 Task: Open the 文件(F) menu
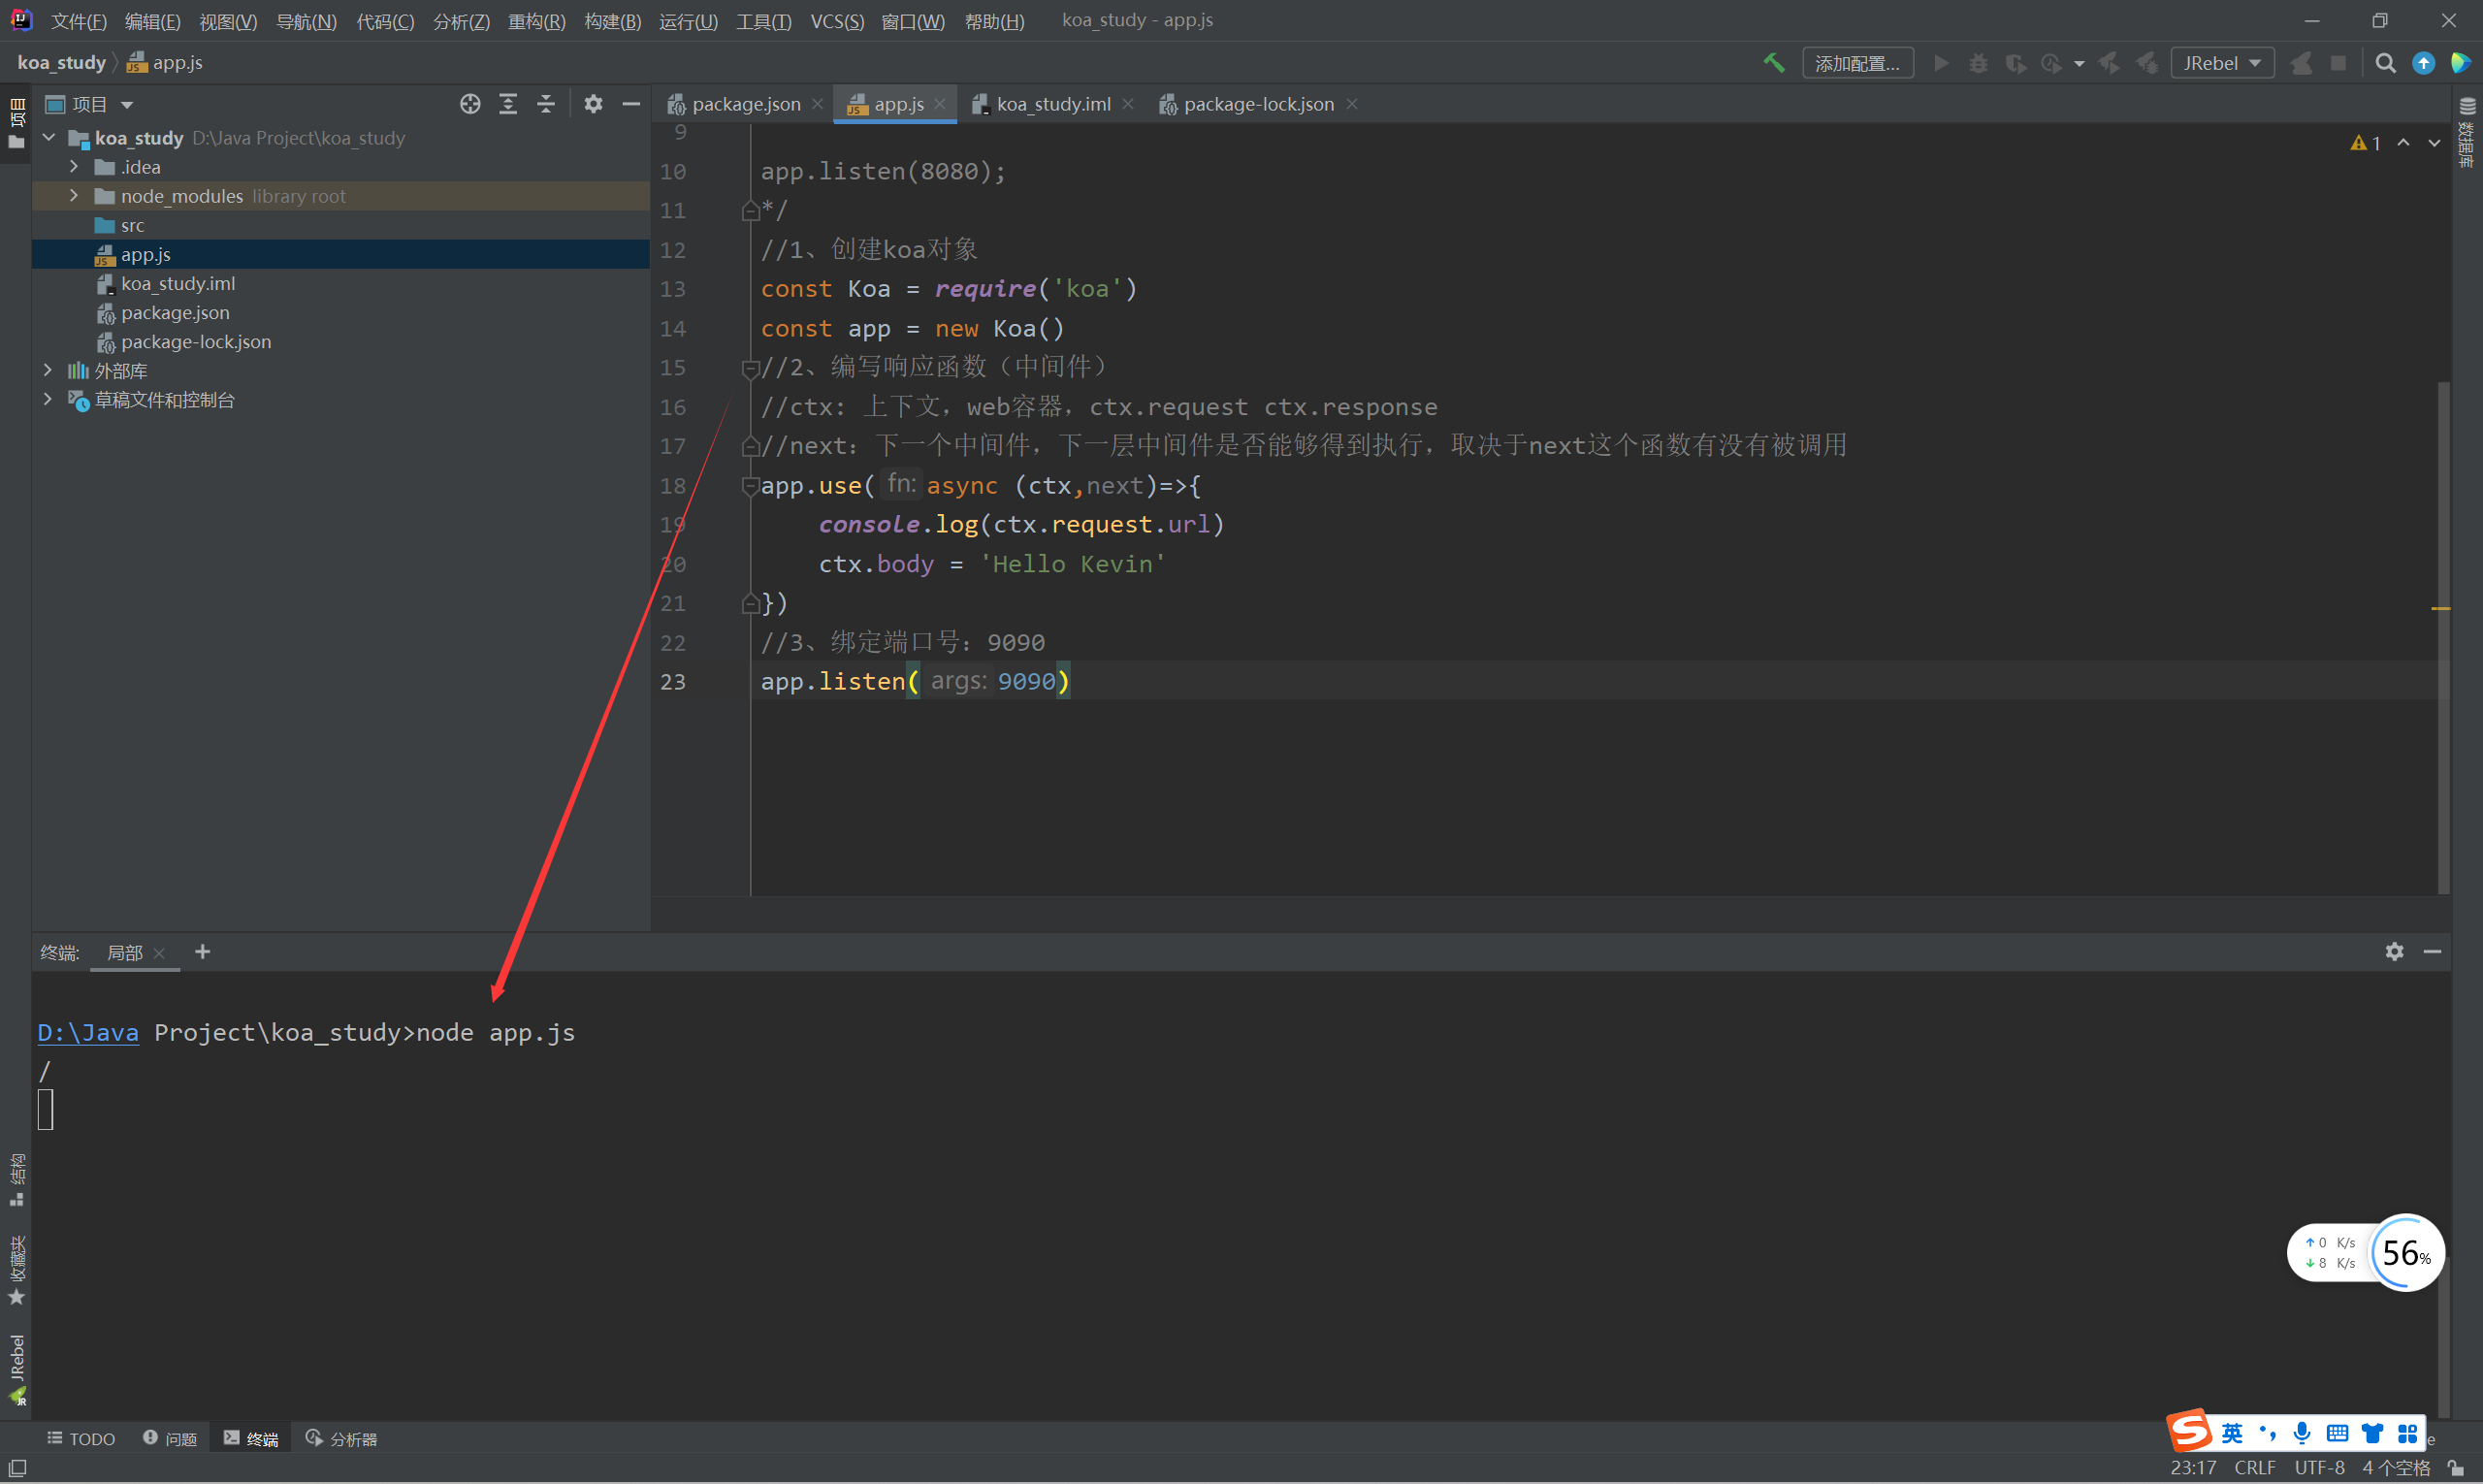(78, 21)
